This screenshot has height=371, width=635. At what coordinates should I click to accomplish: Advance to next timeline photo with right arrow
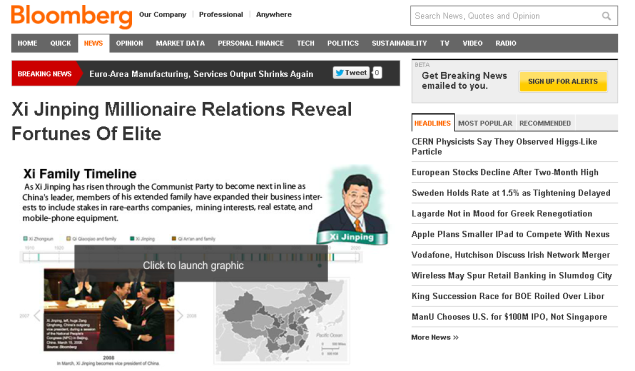[179, 315]
